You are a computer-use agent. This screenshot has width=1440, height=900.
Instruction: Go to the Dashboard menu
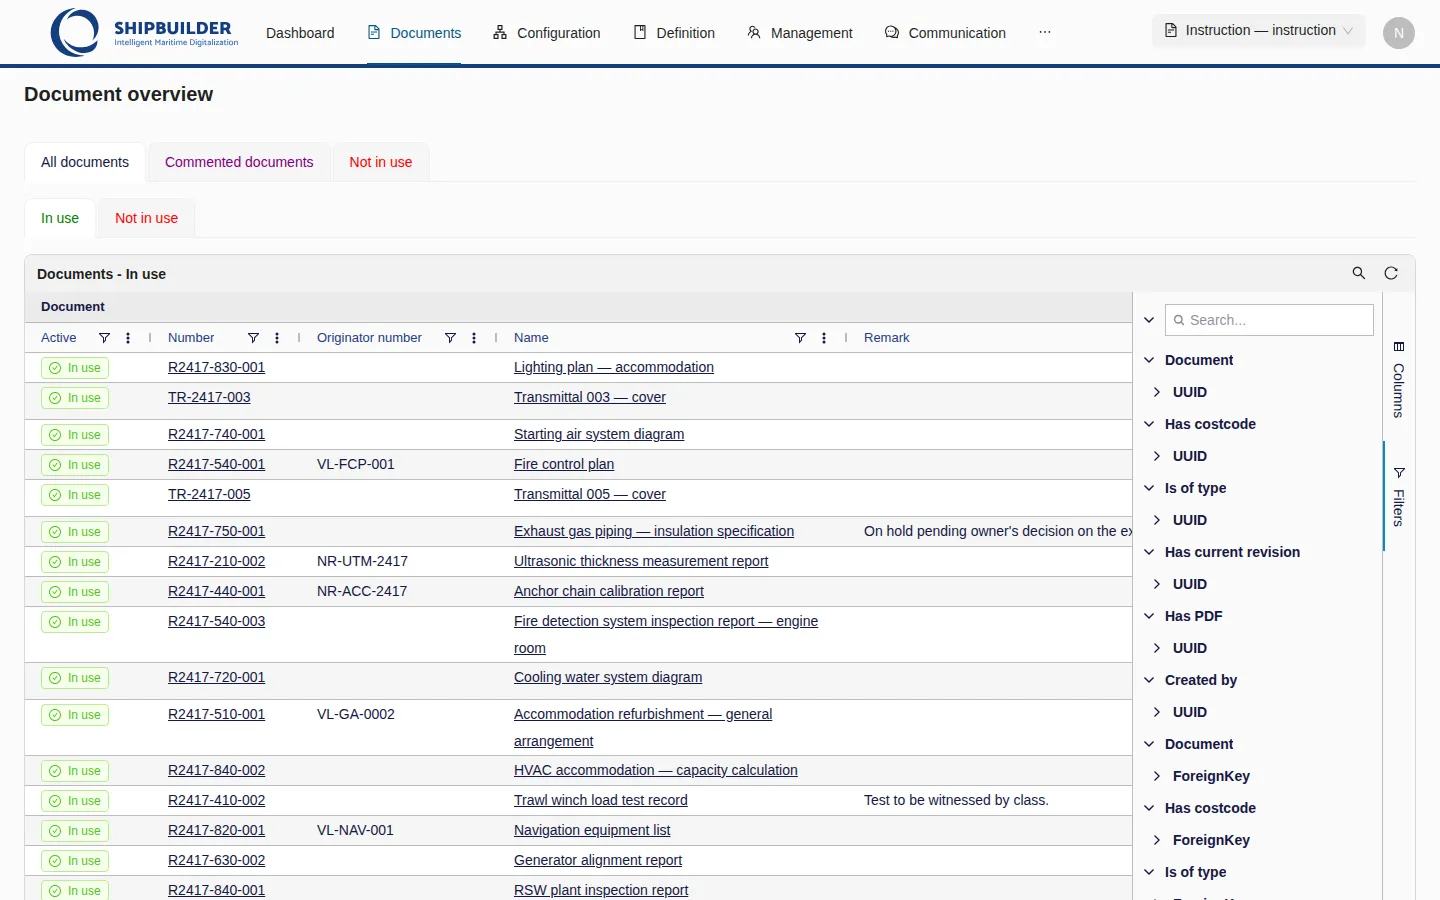(300, 33)
